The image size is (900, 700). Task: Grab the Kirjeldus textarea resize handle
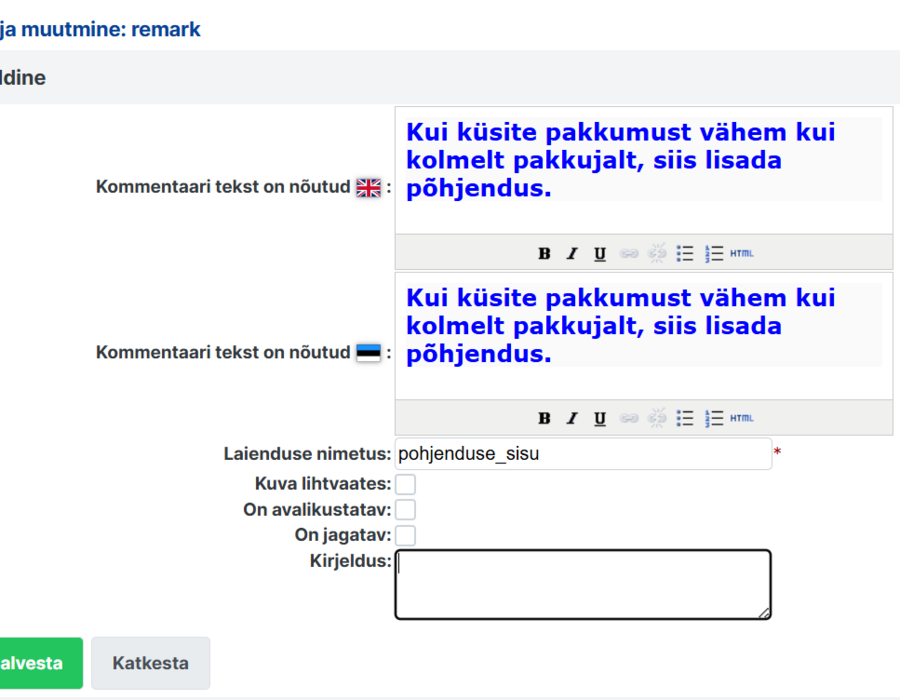pyautogui.click(x=764, y=613)
